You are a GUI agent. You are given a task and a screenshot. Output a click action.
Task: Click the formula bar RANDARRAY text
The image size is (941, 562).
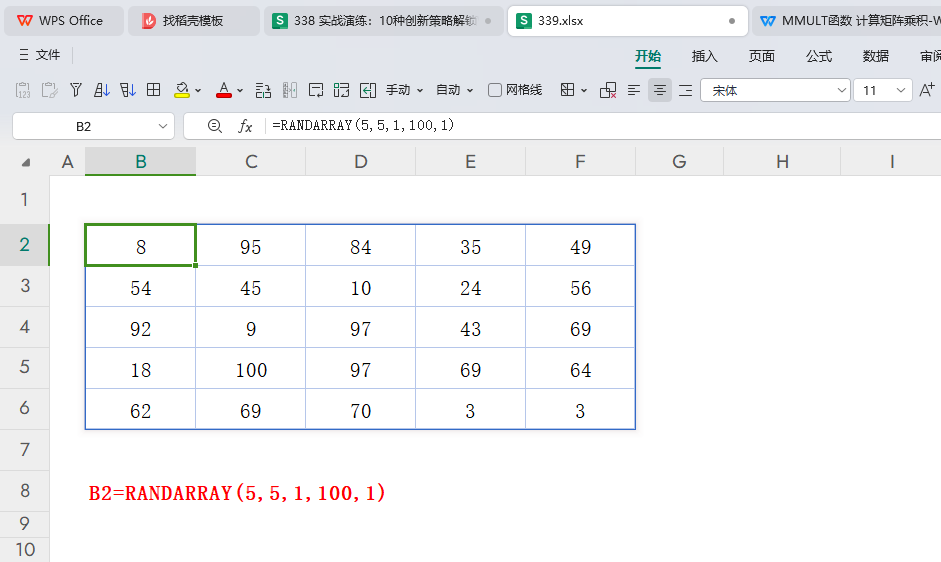point(363,125)
